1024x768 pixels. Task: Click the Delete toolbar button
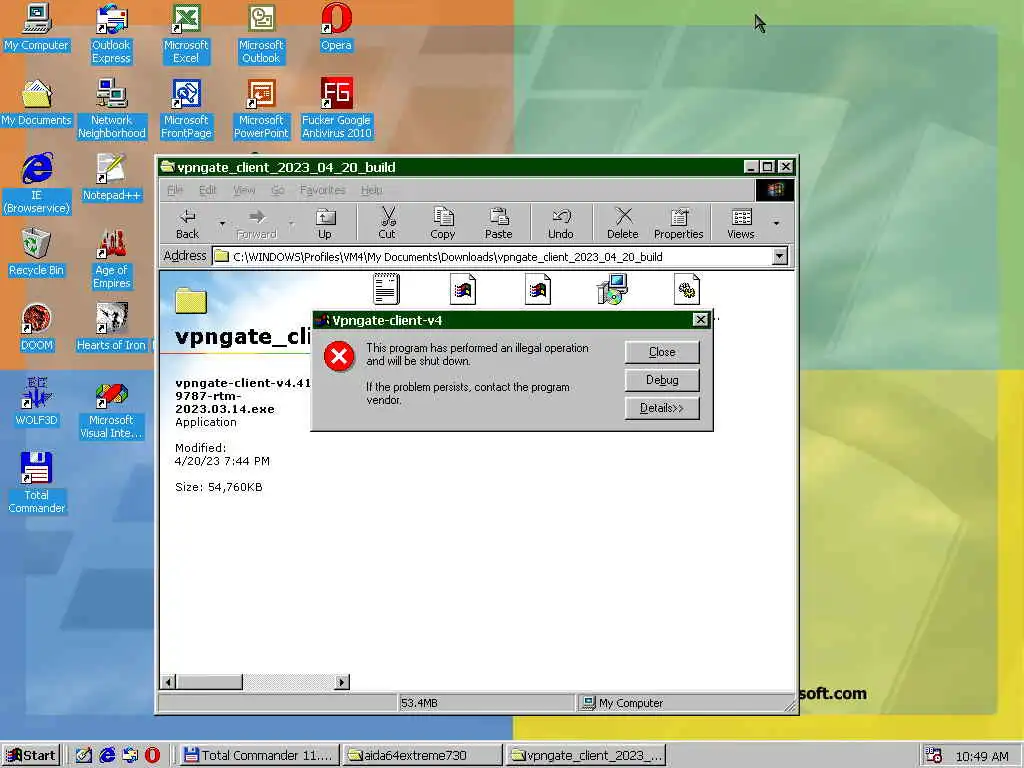pyautogui.click(x=623, y=223)
